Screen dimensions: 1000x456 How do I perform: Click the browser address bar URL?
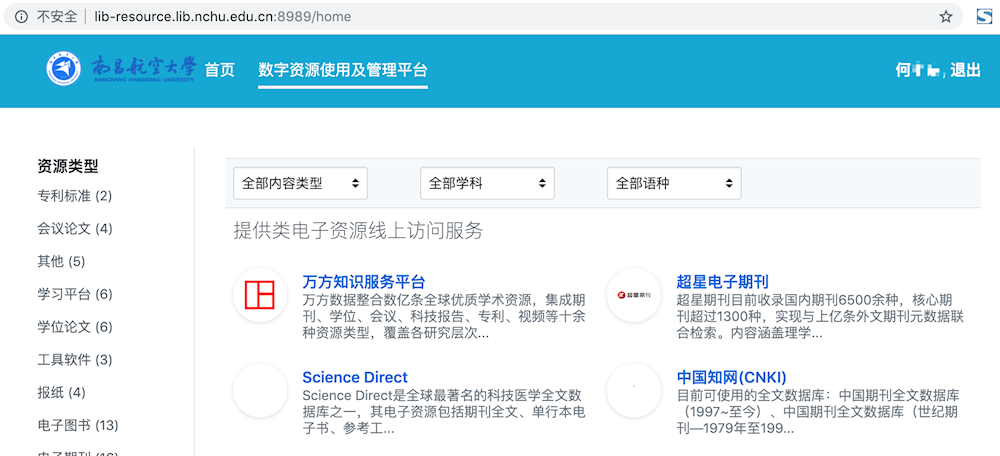click(x=223, y=17)
